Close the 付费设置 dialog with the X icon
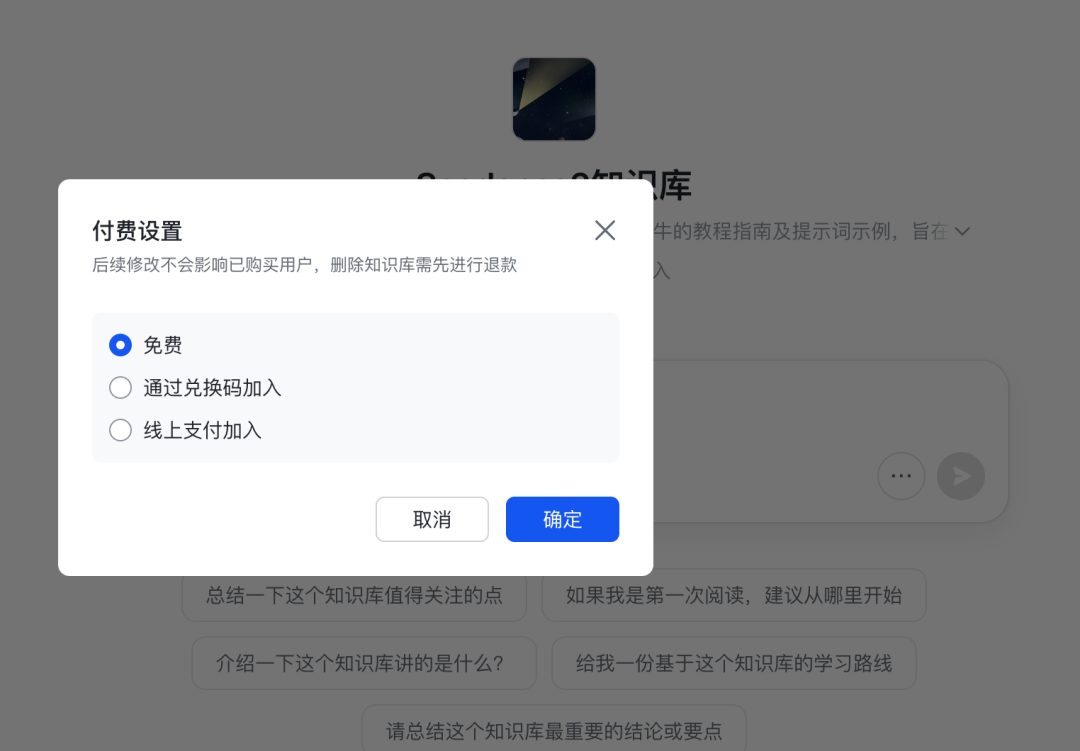Viewport: 1080px width, 751px height. pos(605,230)
